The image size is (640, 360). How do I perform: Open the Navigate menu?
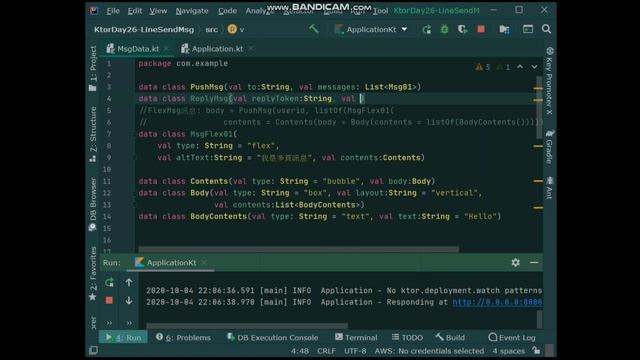(192, 11)
